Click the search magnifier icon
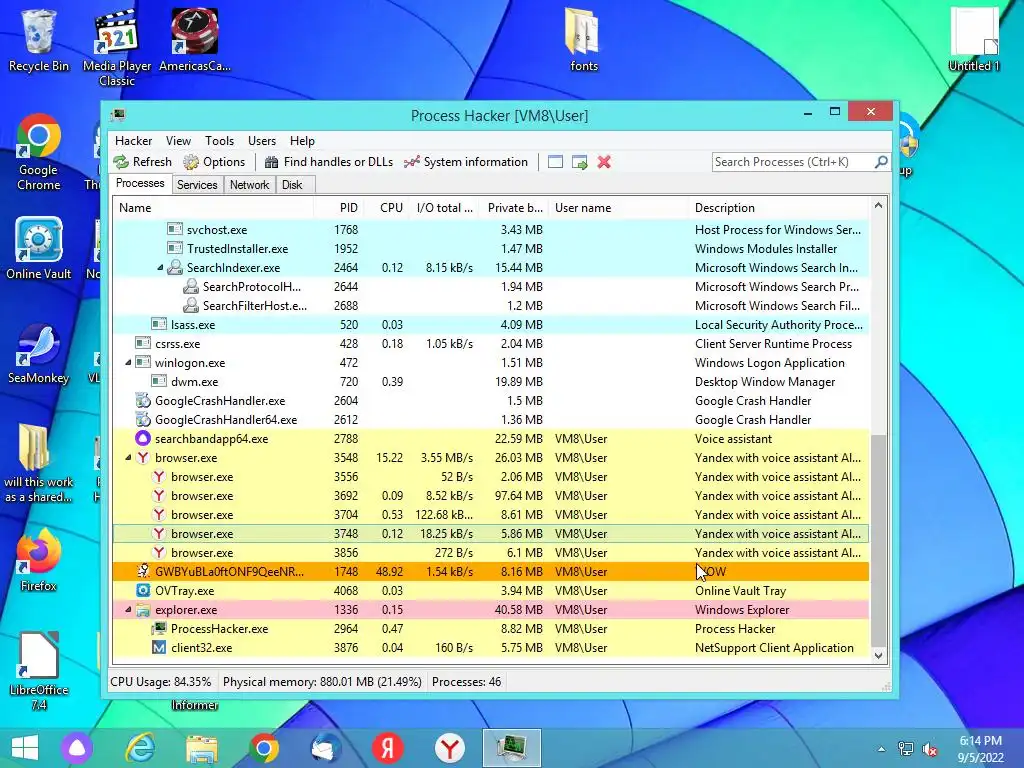 point(881,161)
